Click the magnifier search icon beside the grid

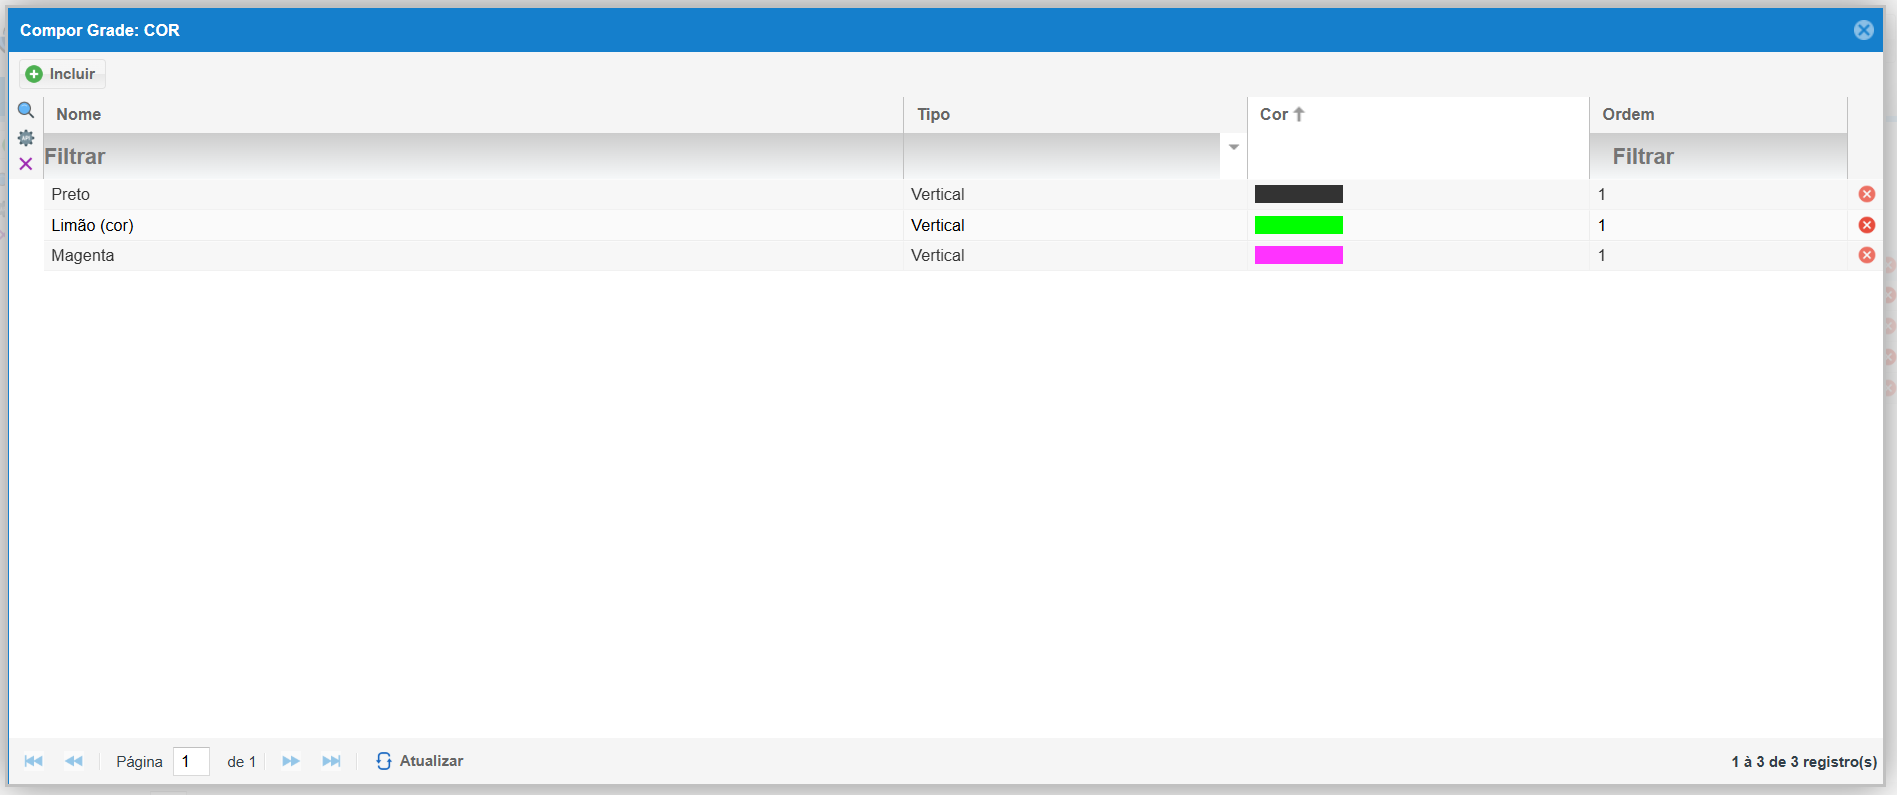[x=26, y=110]
